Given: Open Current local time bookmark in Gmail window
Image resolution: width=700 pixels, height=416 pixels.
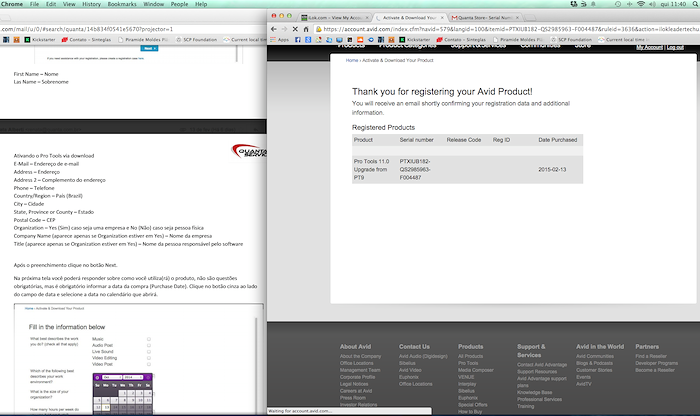Looking at the screenshot, I should tap(245, 40).
